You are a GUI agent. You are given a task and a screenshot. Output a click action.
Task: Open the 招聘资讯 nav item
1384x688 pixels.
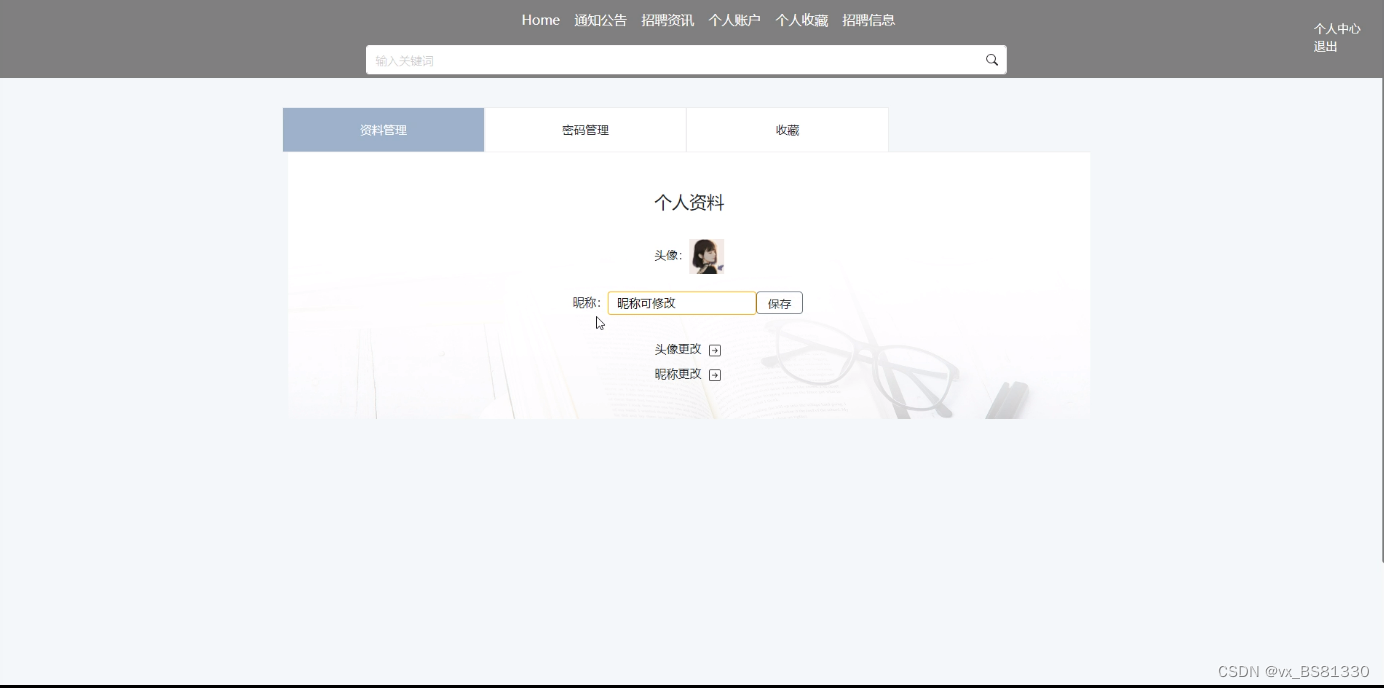tap(668, 20)
